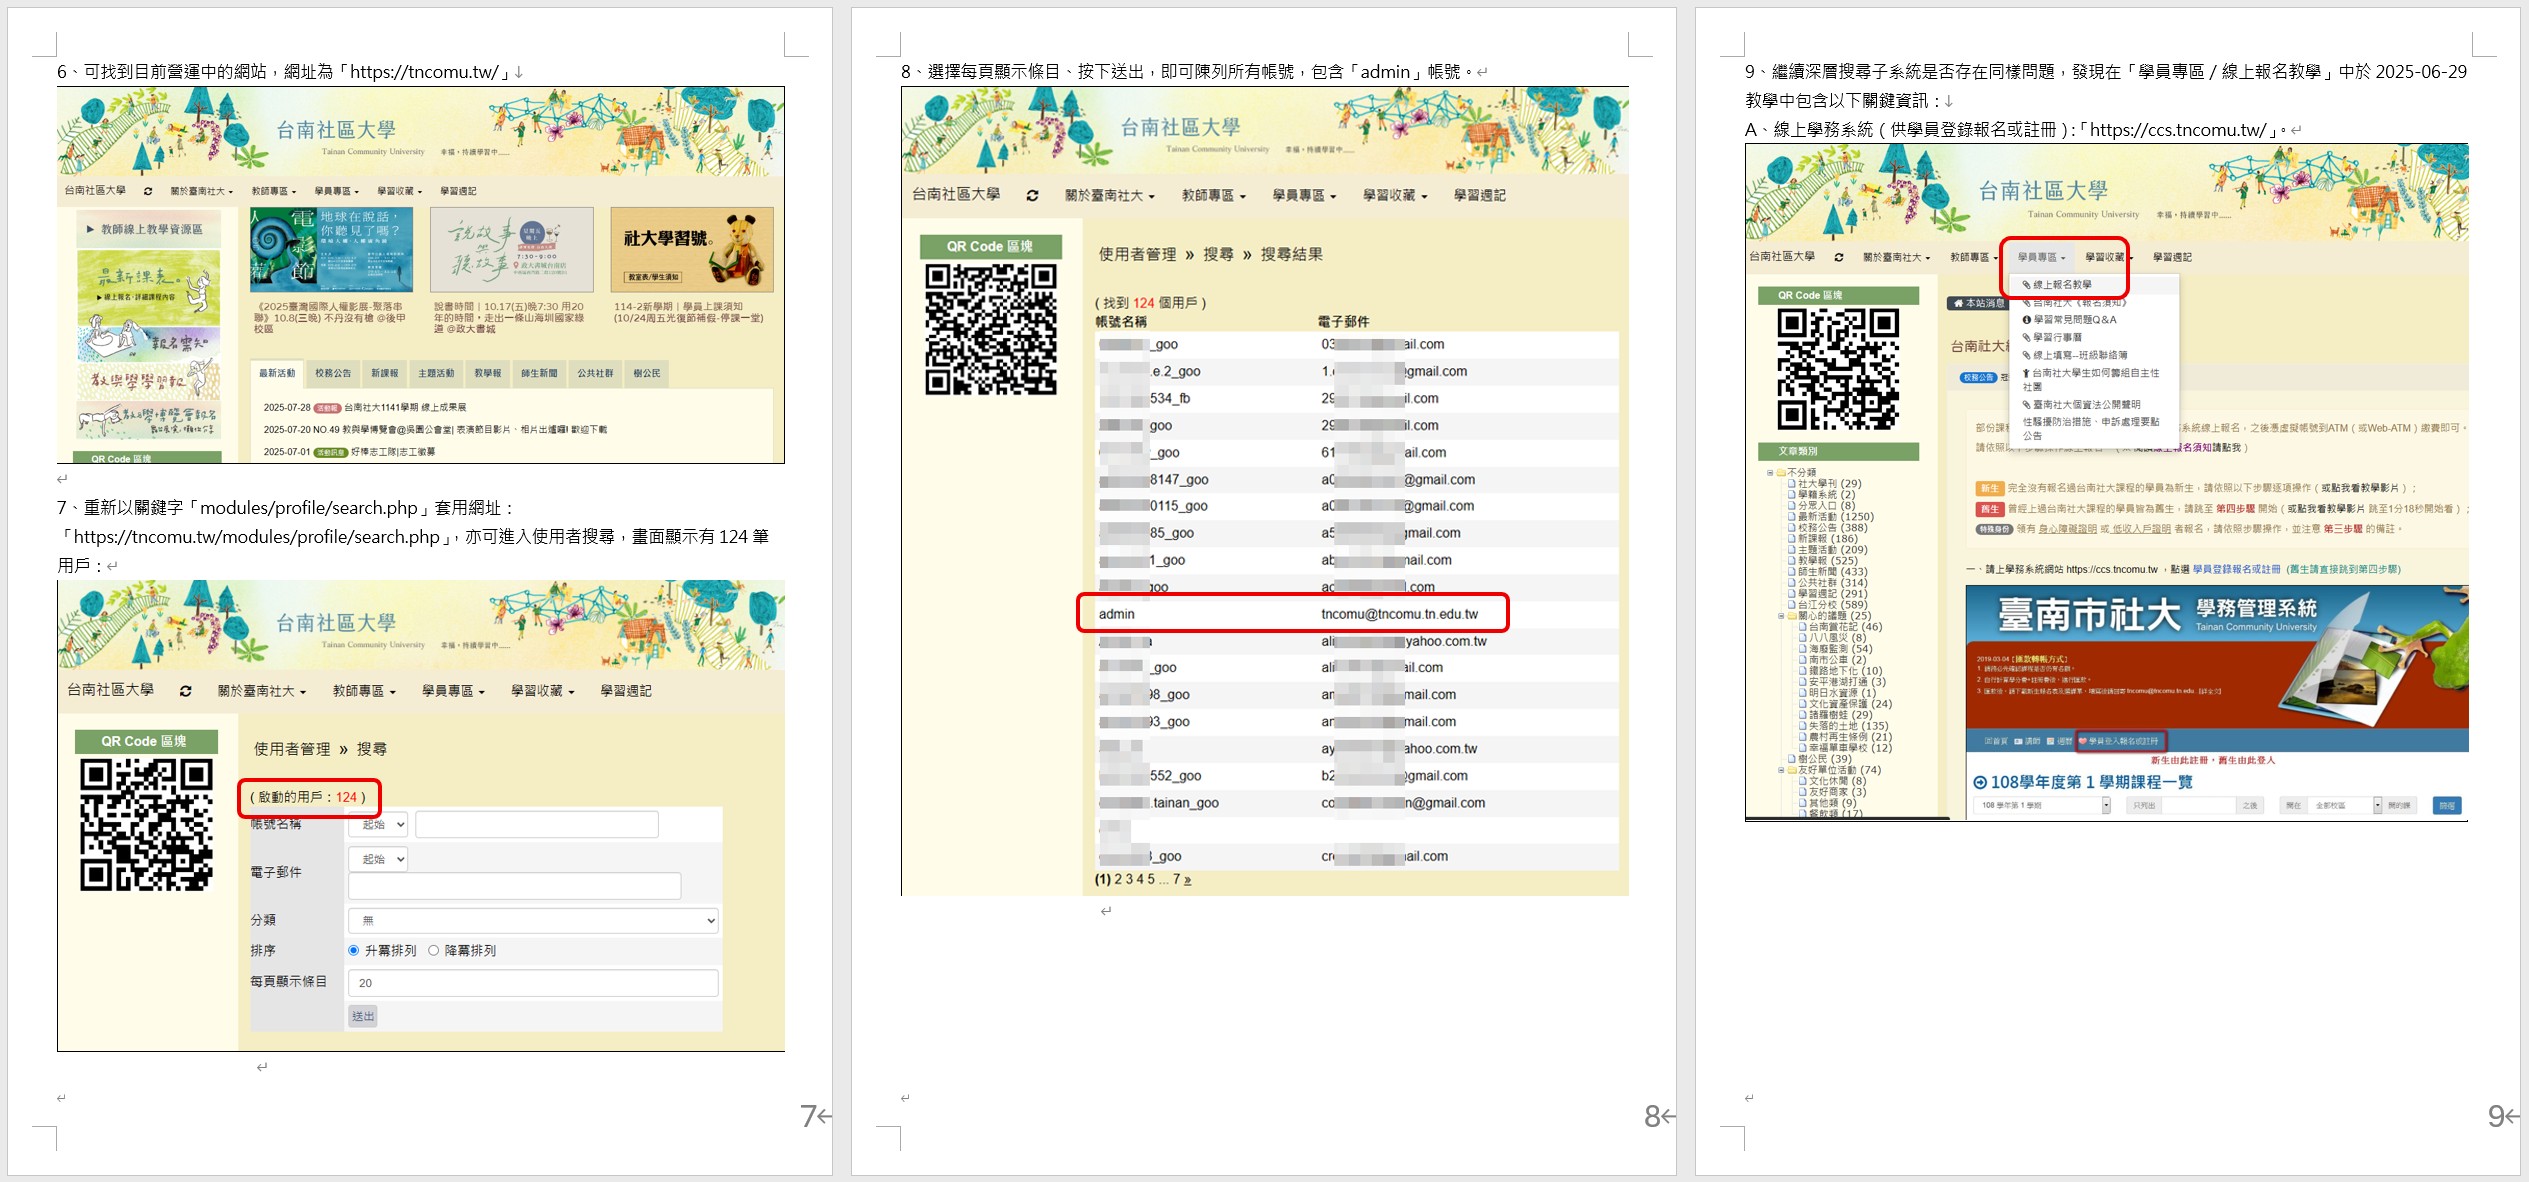Click the 電子郵件 column header in results
Image resolution: width=2529 pixels, height=1182 pixels.
[1343, 322]
